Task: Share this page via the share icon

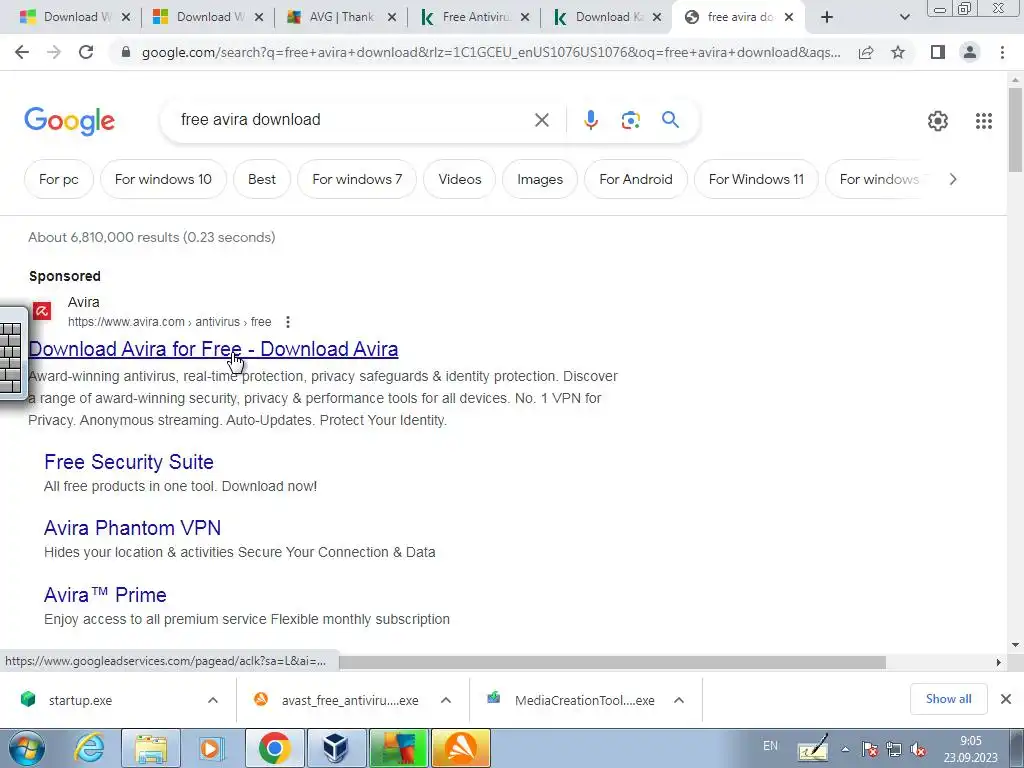Action: click(x=866, y=52)
